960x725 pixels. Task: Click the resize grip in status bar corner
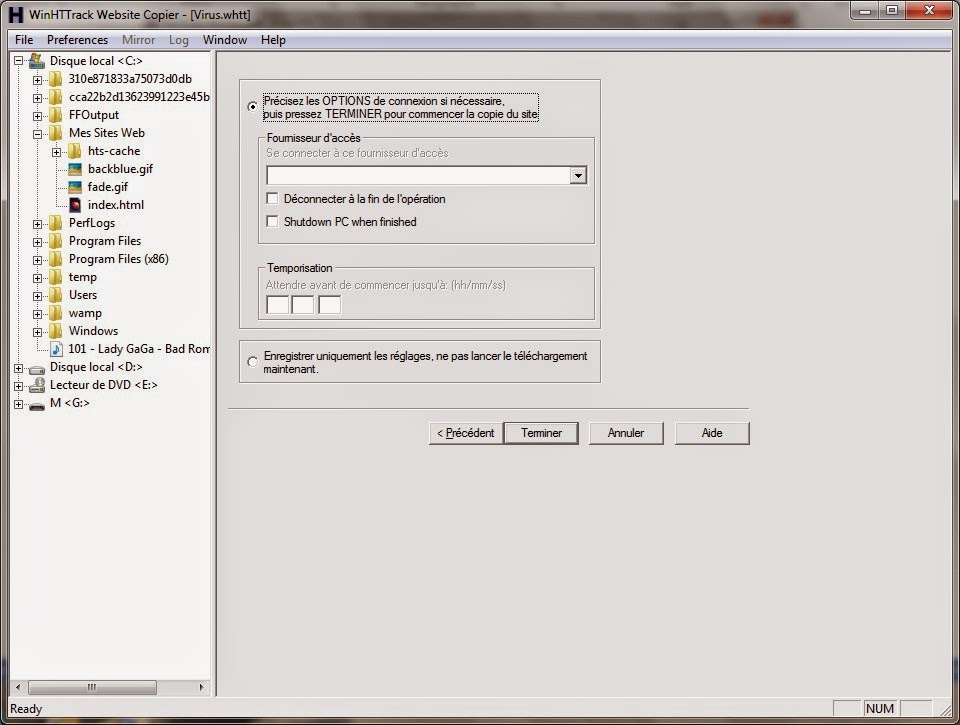[x=947, y=709]
